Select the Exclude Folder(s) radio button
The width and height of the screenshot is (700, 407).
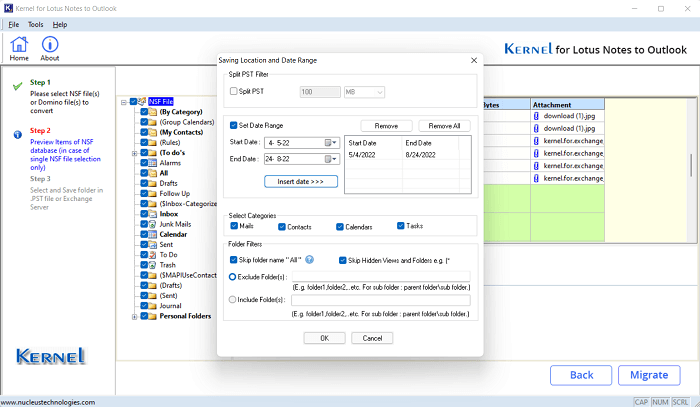point(232,277)
